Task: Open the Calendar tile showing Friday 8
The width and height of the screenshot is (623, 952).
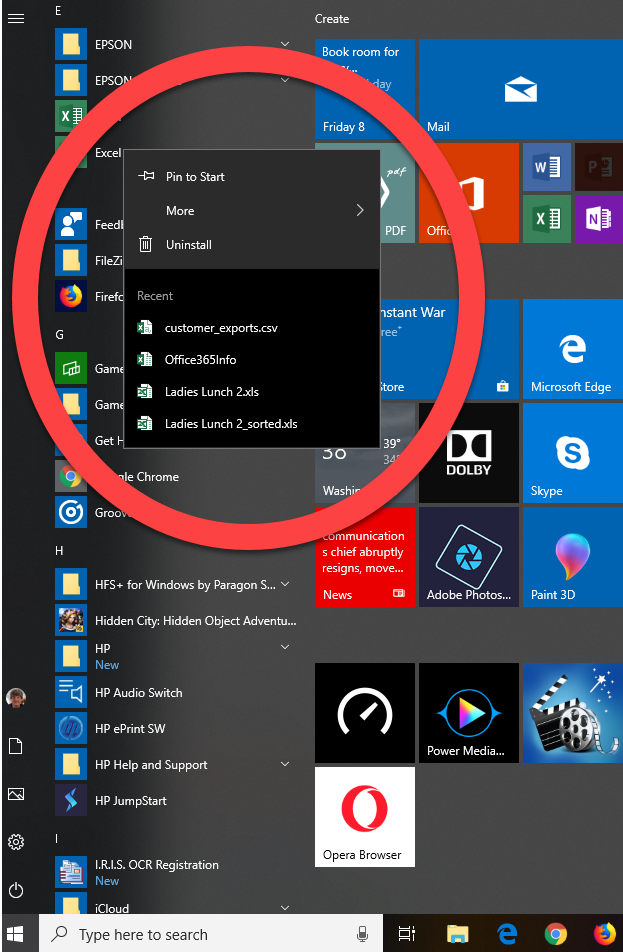Action: click(x=364, y=89)
